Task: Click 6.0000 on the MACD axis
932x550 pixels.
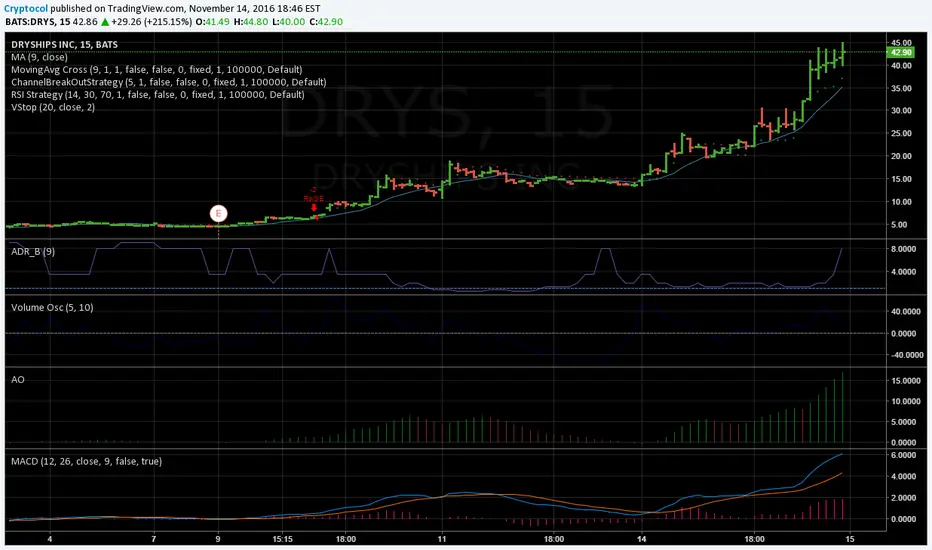Action: coord(903,455)
